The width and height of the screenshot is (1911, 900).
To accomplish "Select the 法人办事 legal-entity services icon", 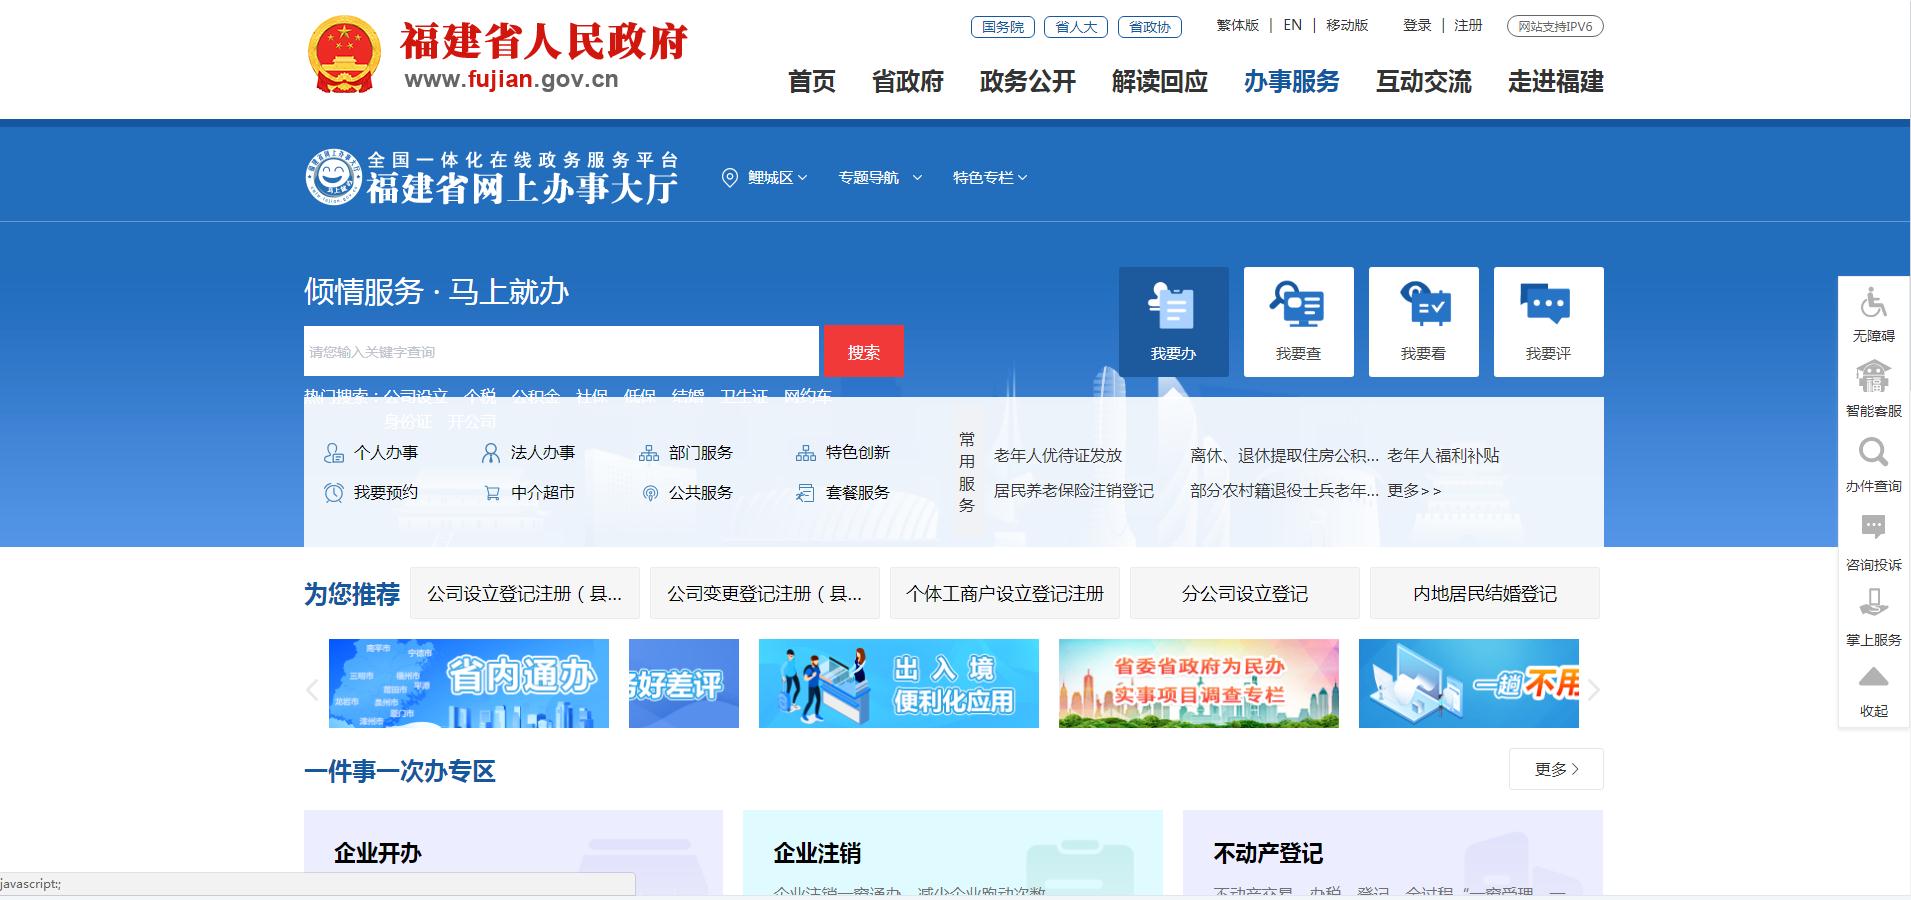I will coord(490,452).
